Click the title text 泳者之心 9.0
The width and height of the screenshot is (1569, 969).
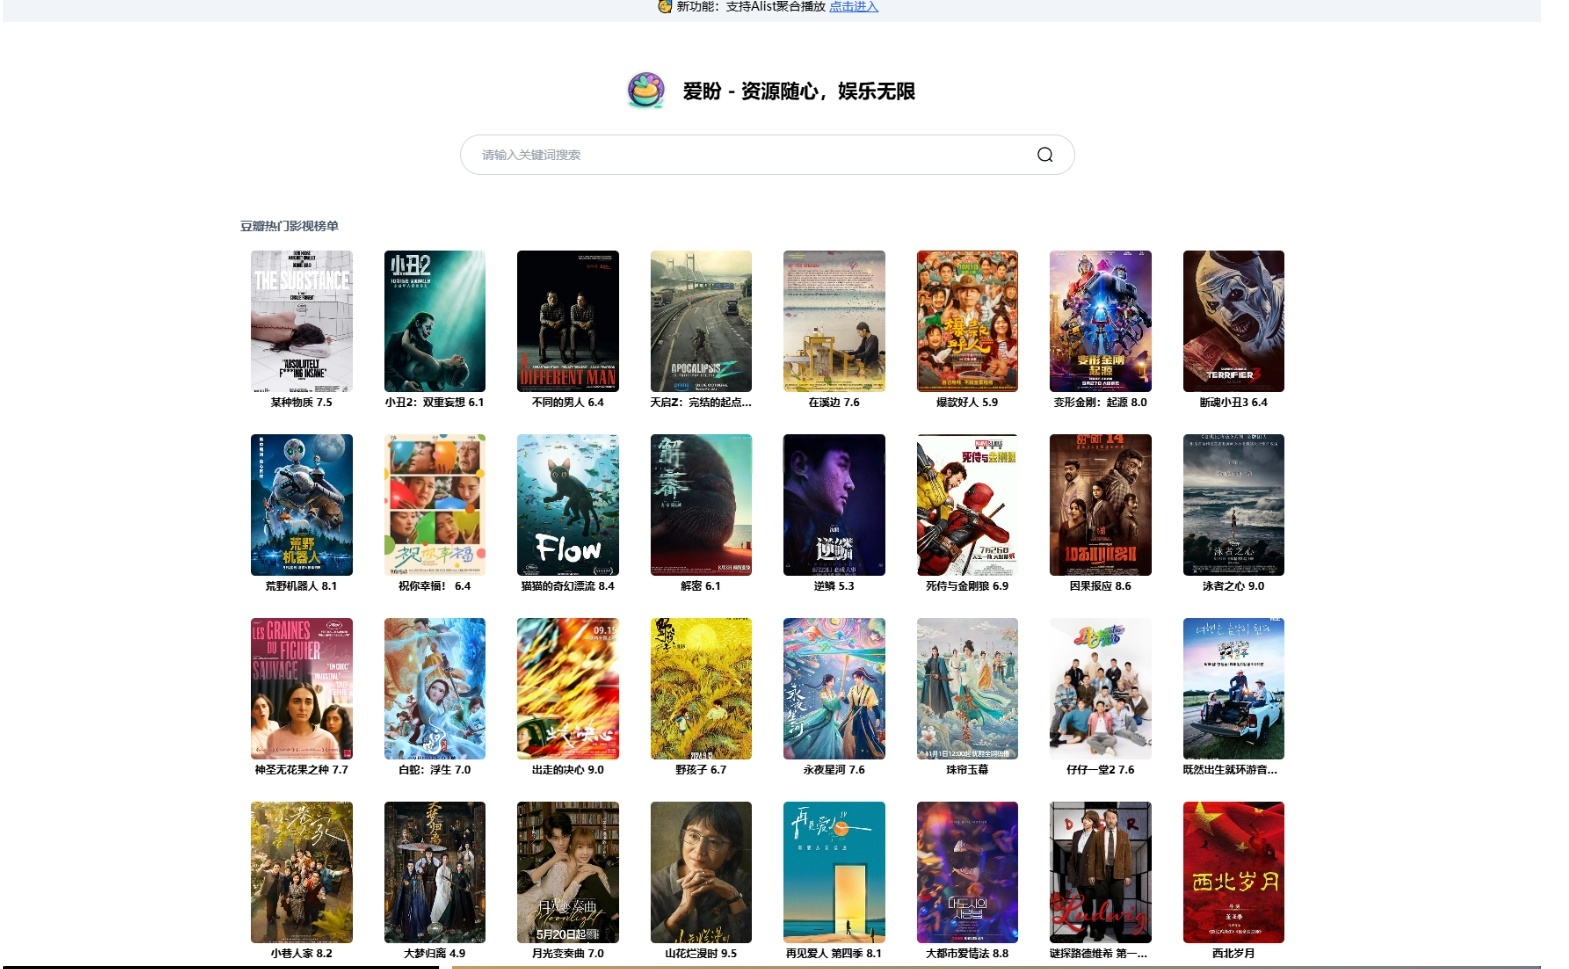(x=1233, y=586)
